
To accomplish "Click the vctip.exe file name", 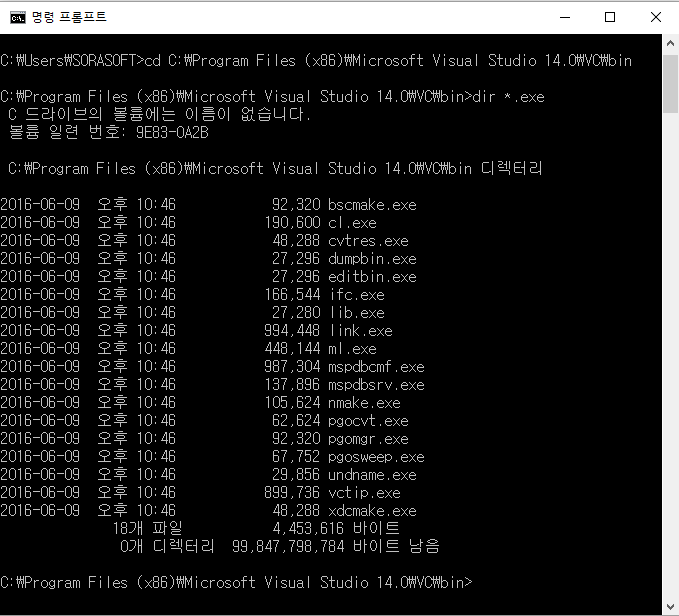I will pos(364,493).
